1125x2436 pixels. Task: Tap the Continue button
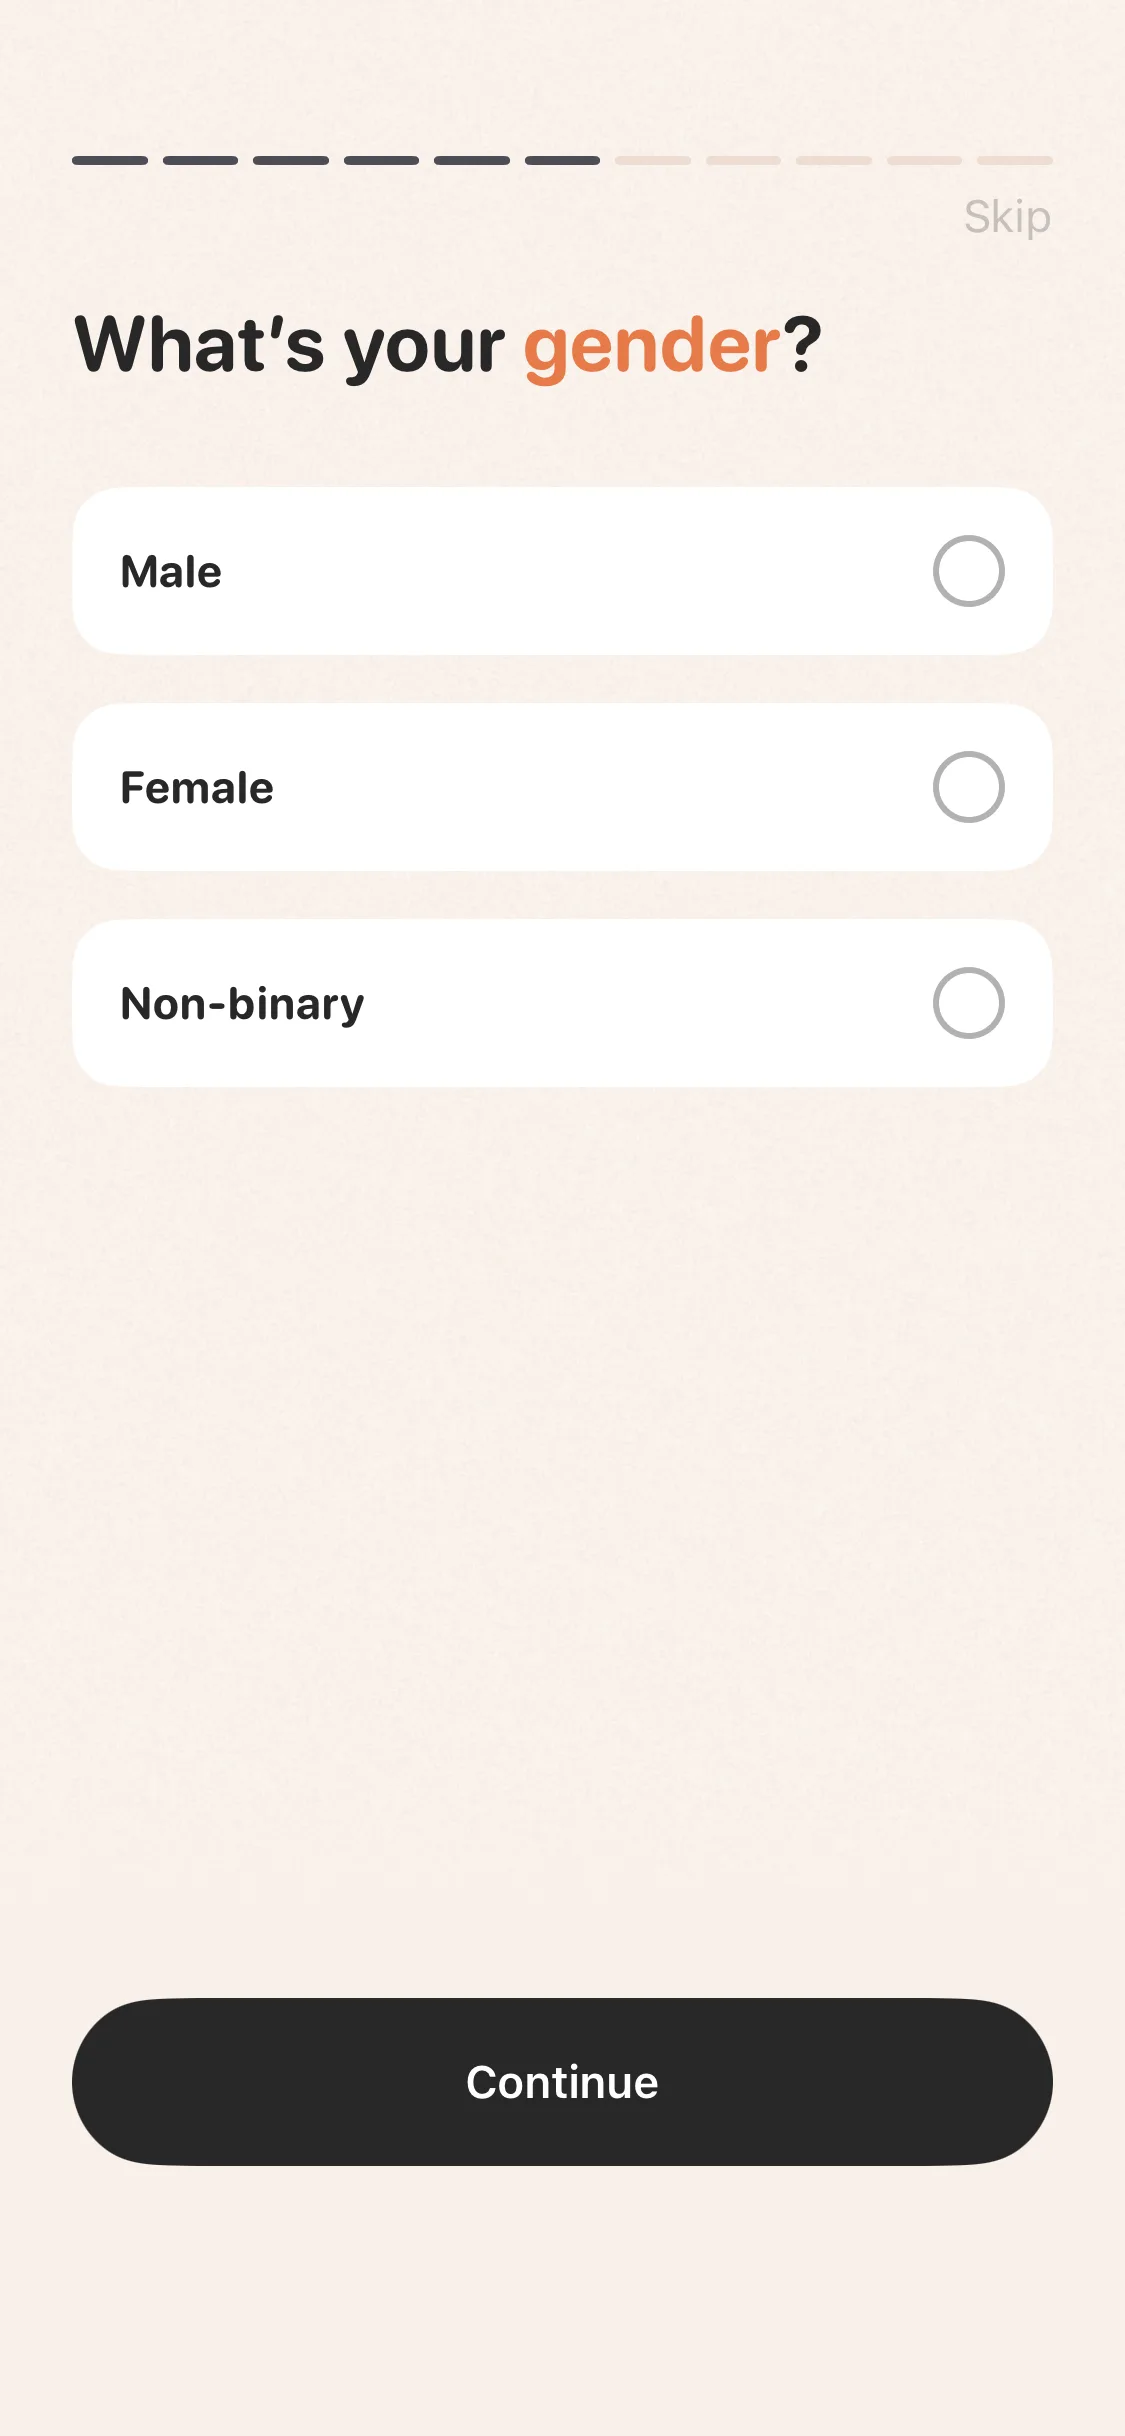[562, 2082]
